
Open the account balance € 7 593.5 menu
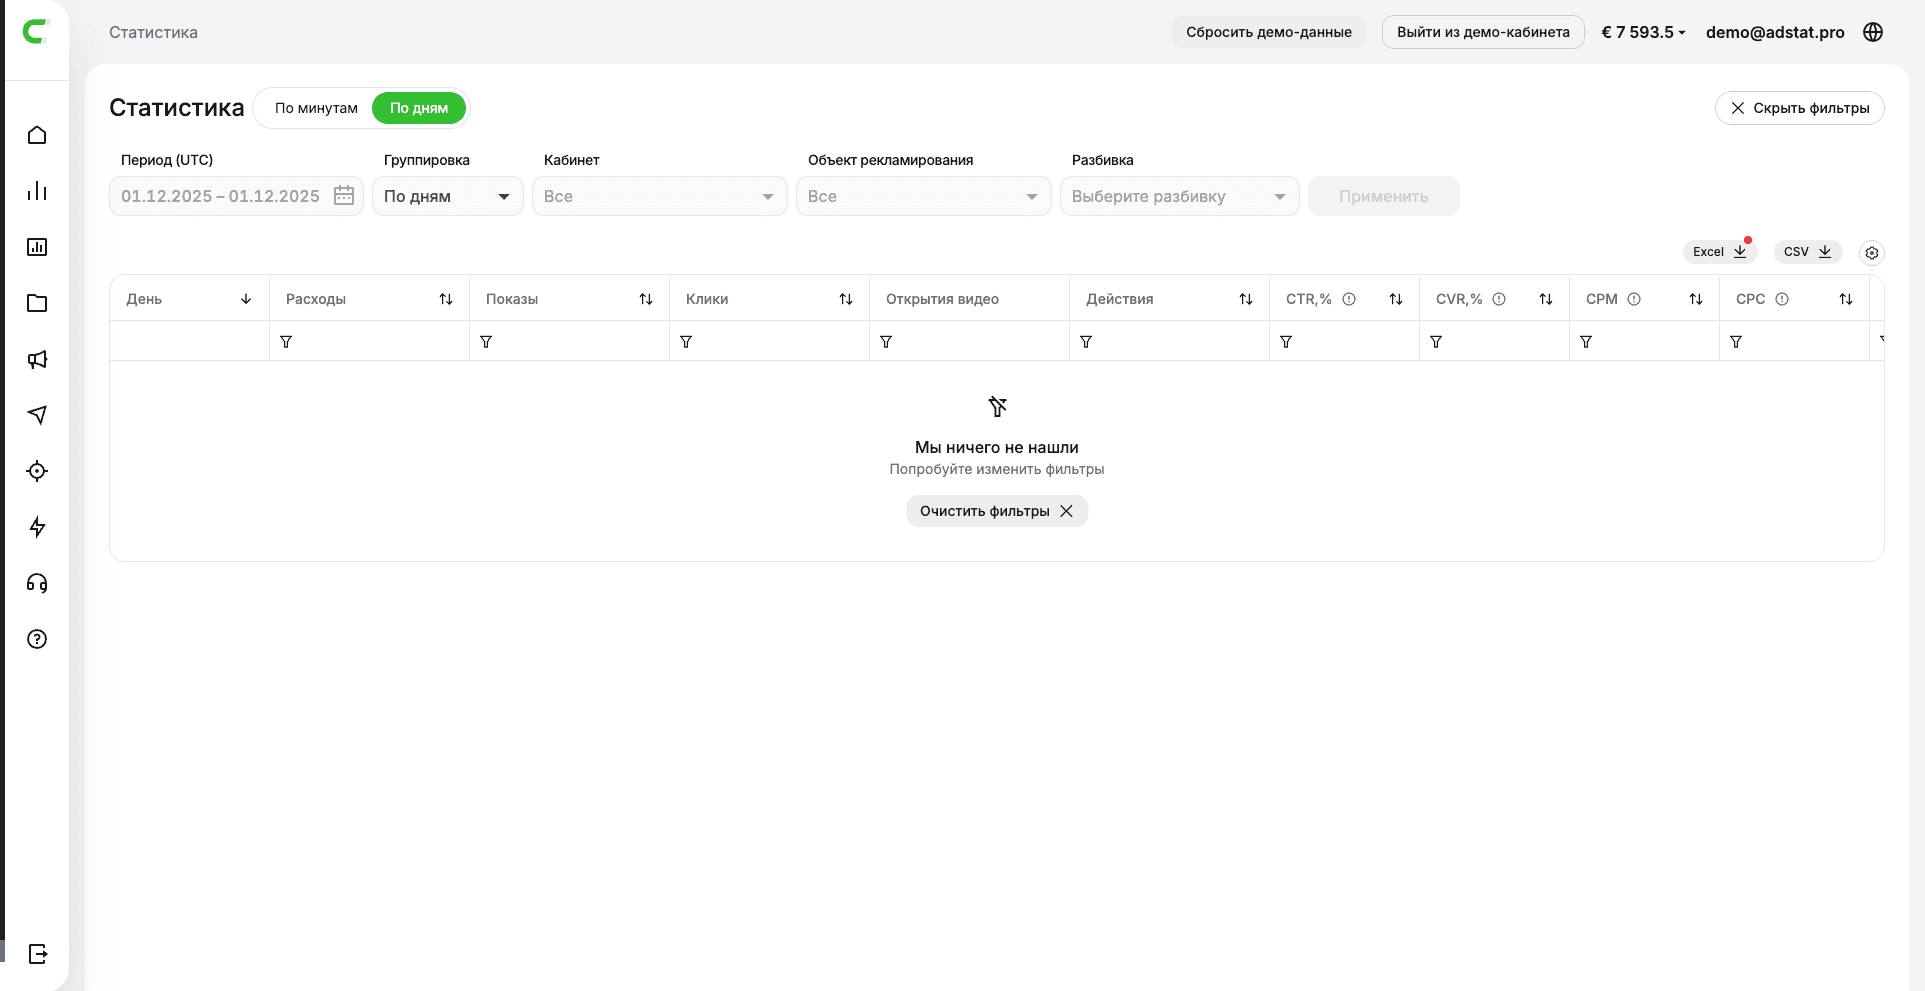[1642, 32]
